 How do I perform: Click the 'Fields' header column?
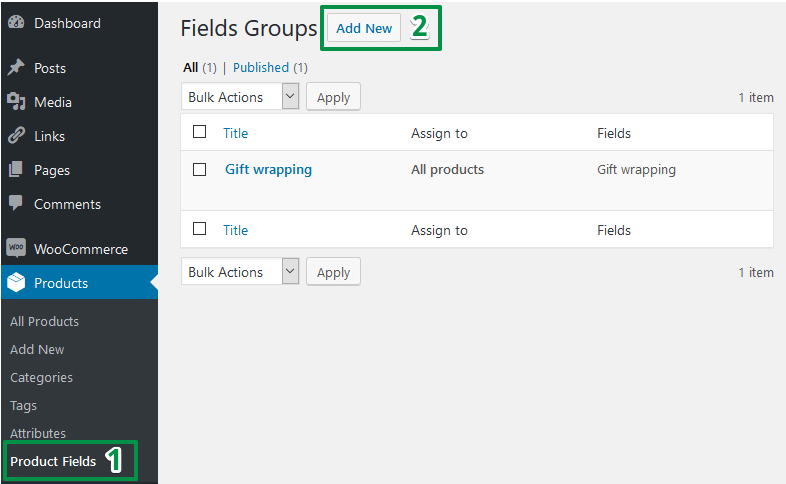pyautogui.click(x=614, y=133)
